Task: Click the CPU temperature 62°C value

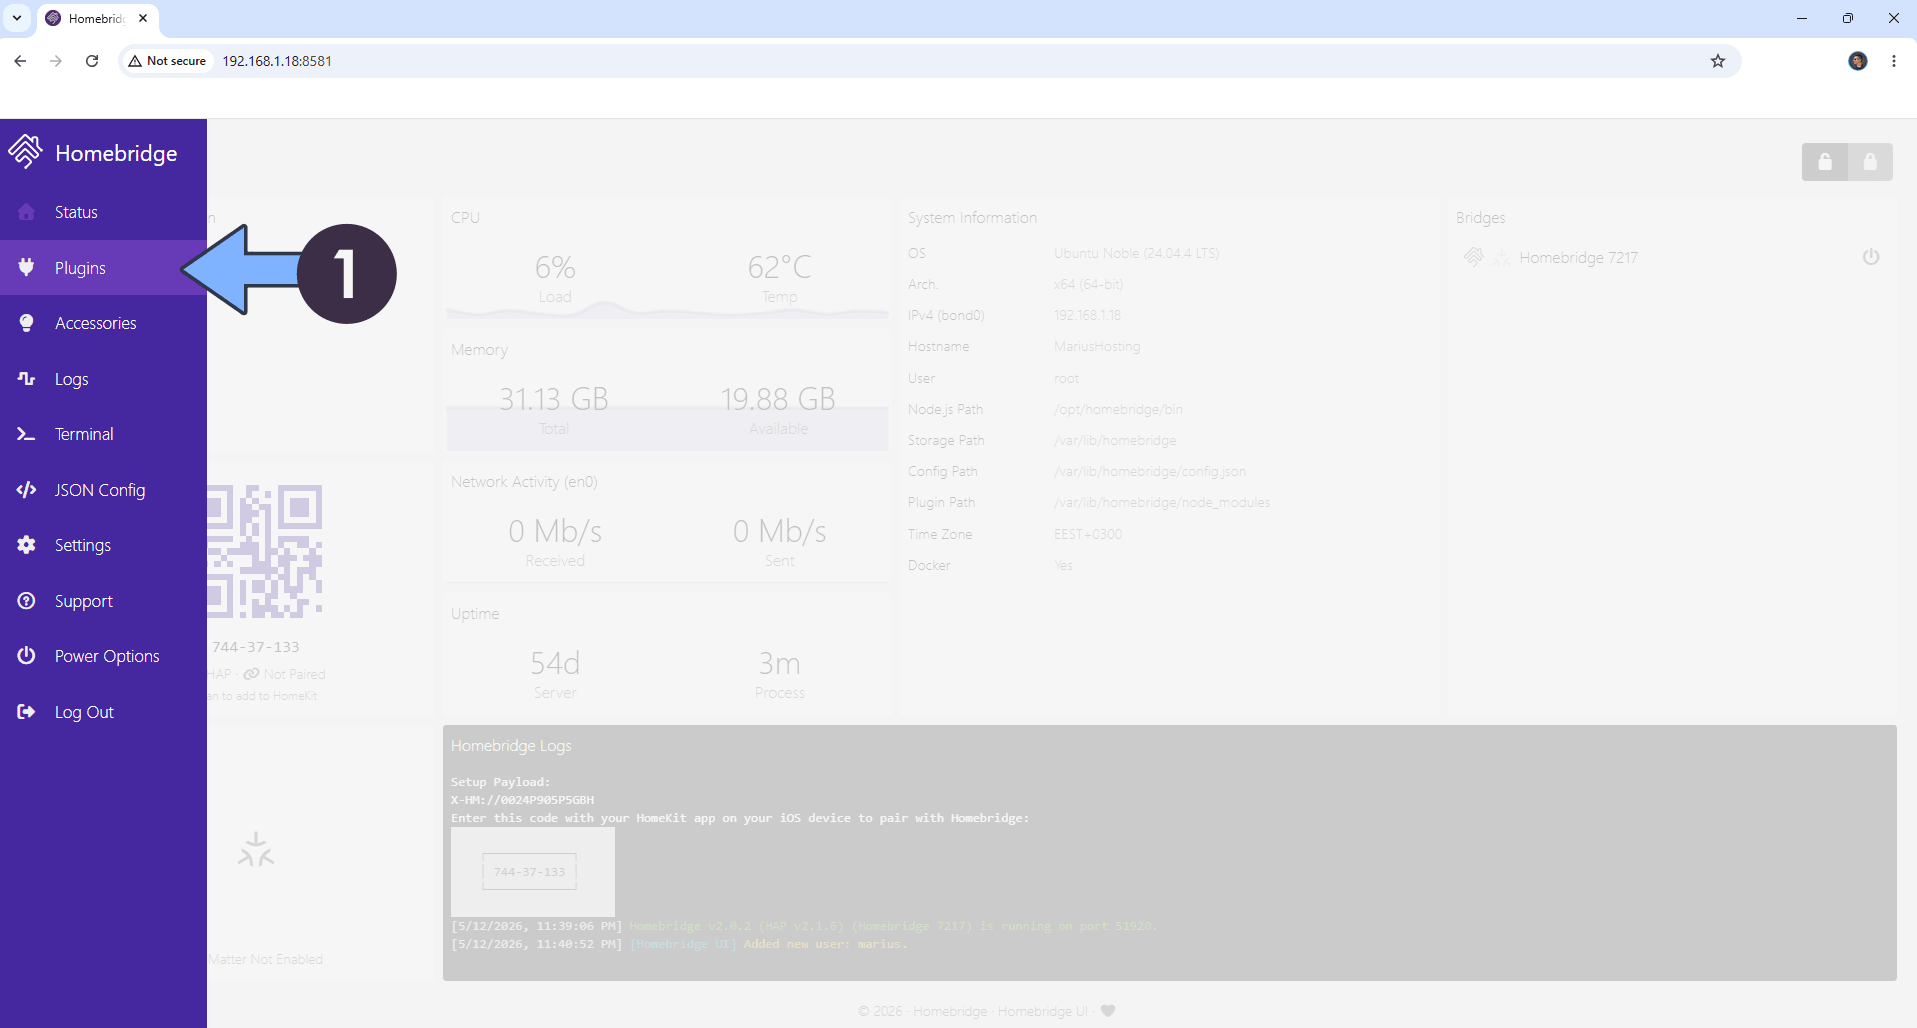Action: pyautogui.click(x=779, y=267)
